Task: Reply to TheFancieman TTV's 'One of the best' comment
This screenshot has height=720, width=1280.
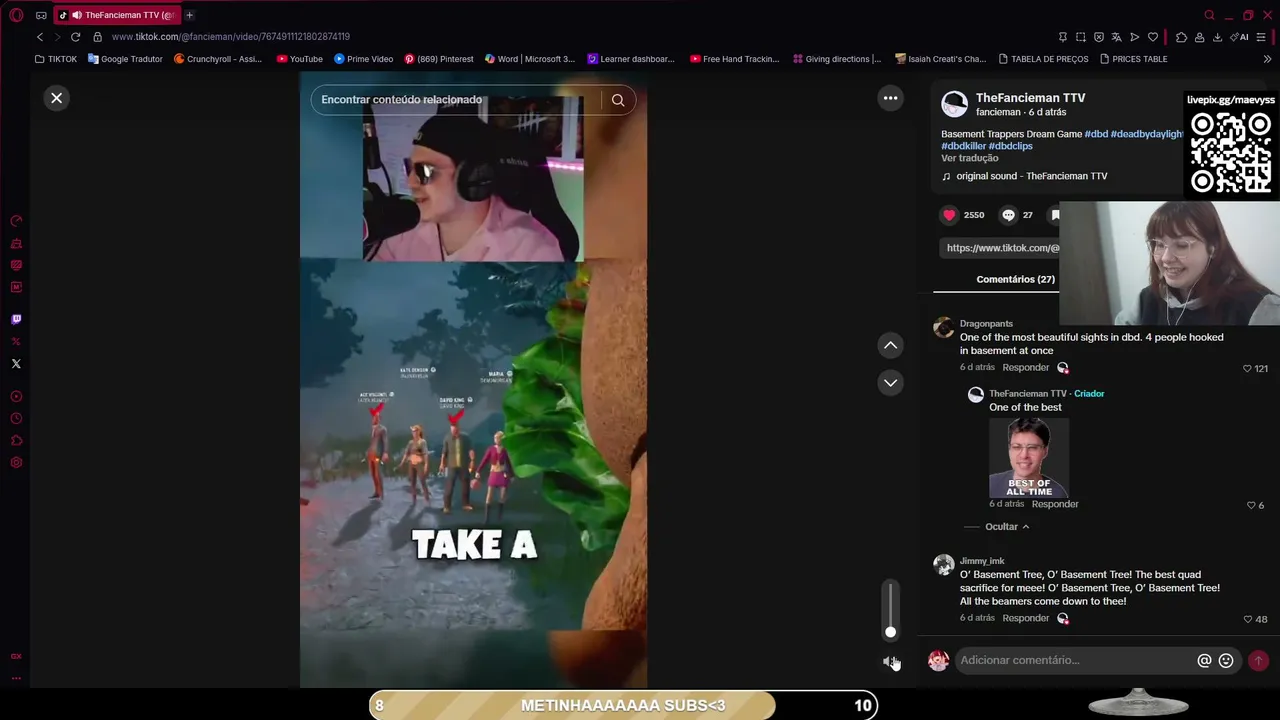Action: (1054, 505)
